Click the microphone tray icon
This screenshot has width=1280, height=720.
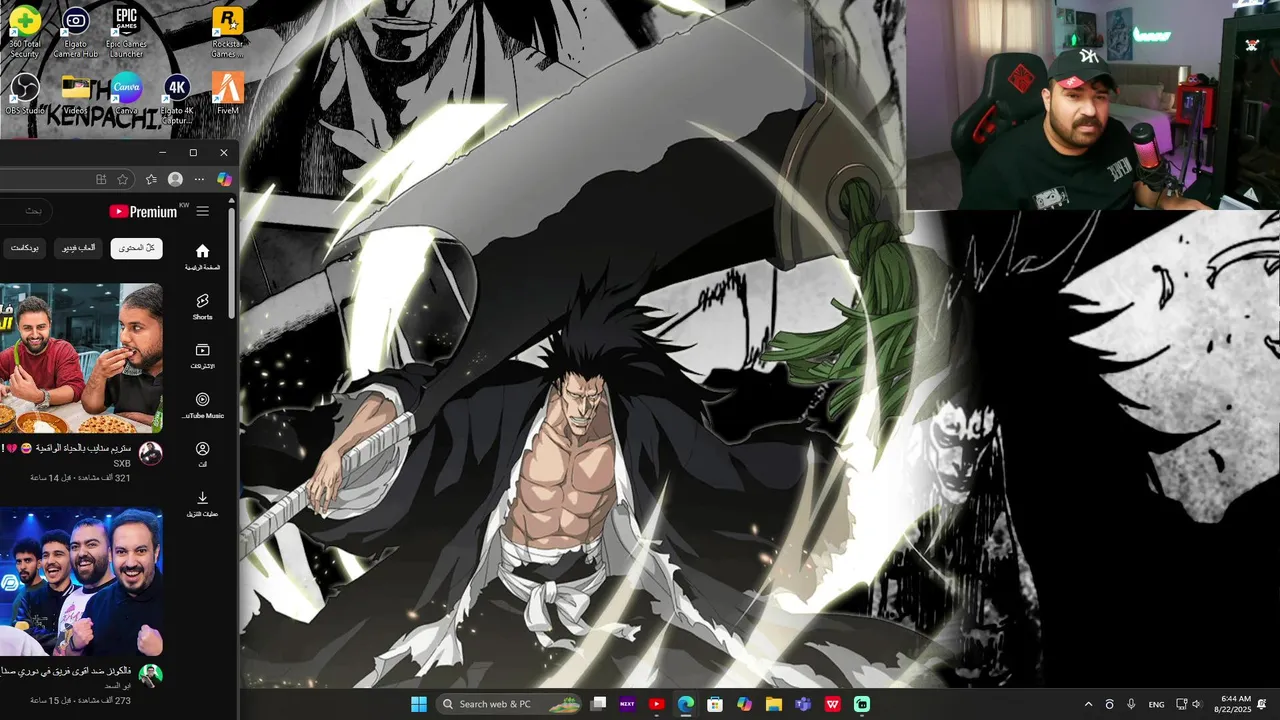[1131, 704]
